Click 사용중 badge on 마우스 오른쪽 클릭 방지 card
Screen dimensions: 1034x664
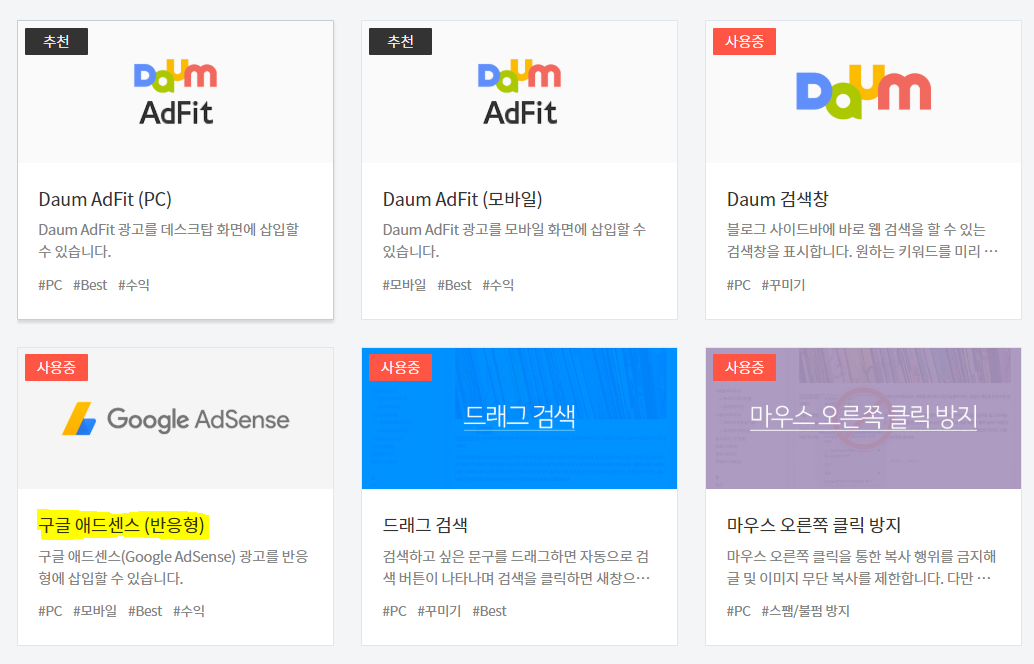coord(745,367)
